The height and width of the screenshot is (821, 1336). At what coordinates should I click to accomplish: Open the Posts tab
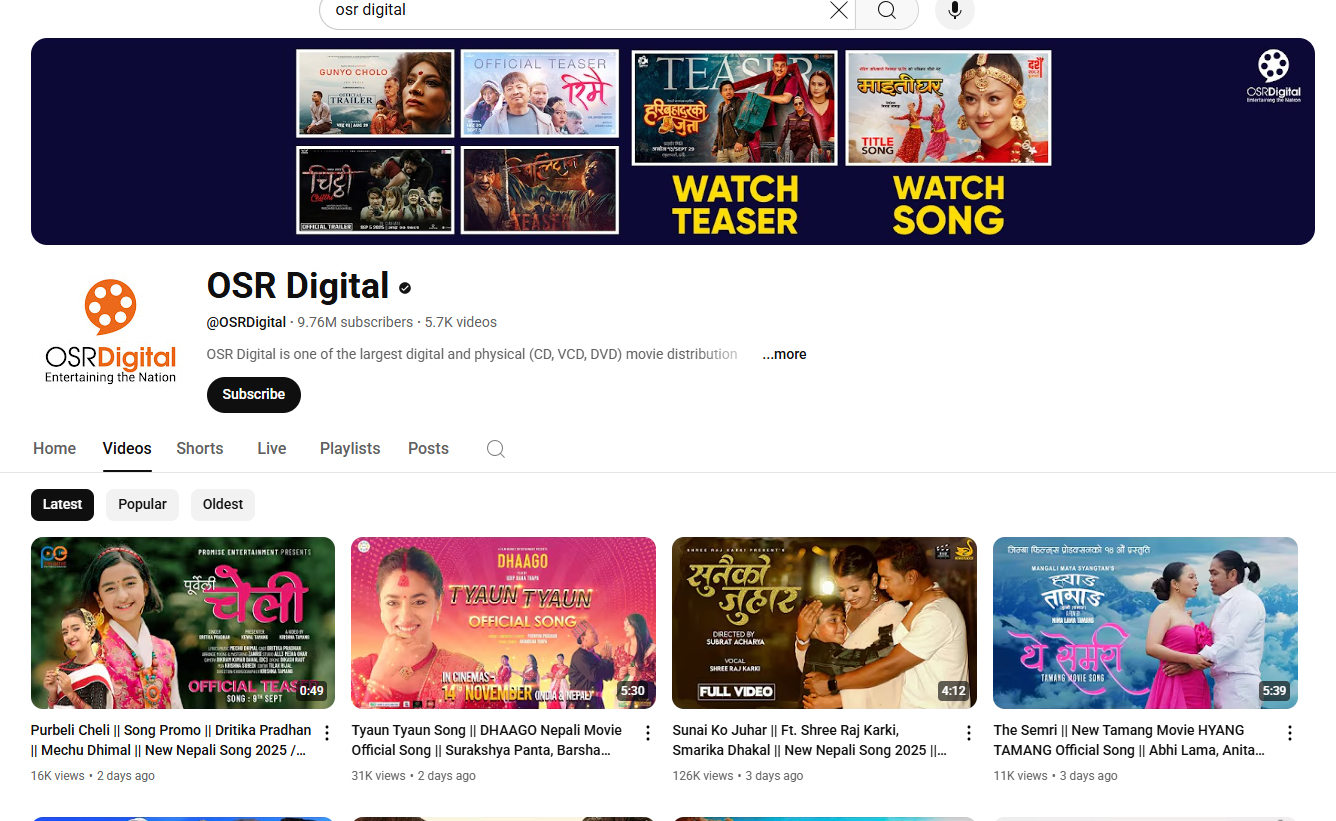coord(428,449)
